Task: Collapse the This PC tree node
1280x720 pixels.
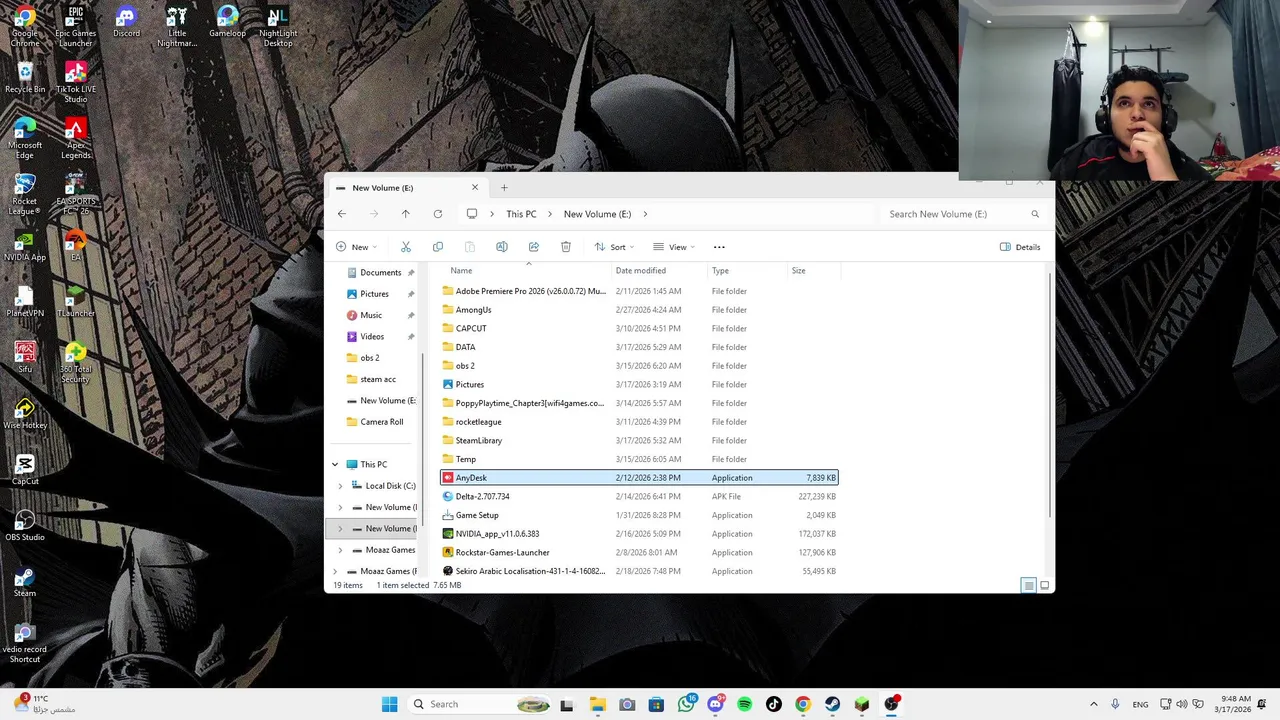Action: coord(335,465)
